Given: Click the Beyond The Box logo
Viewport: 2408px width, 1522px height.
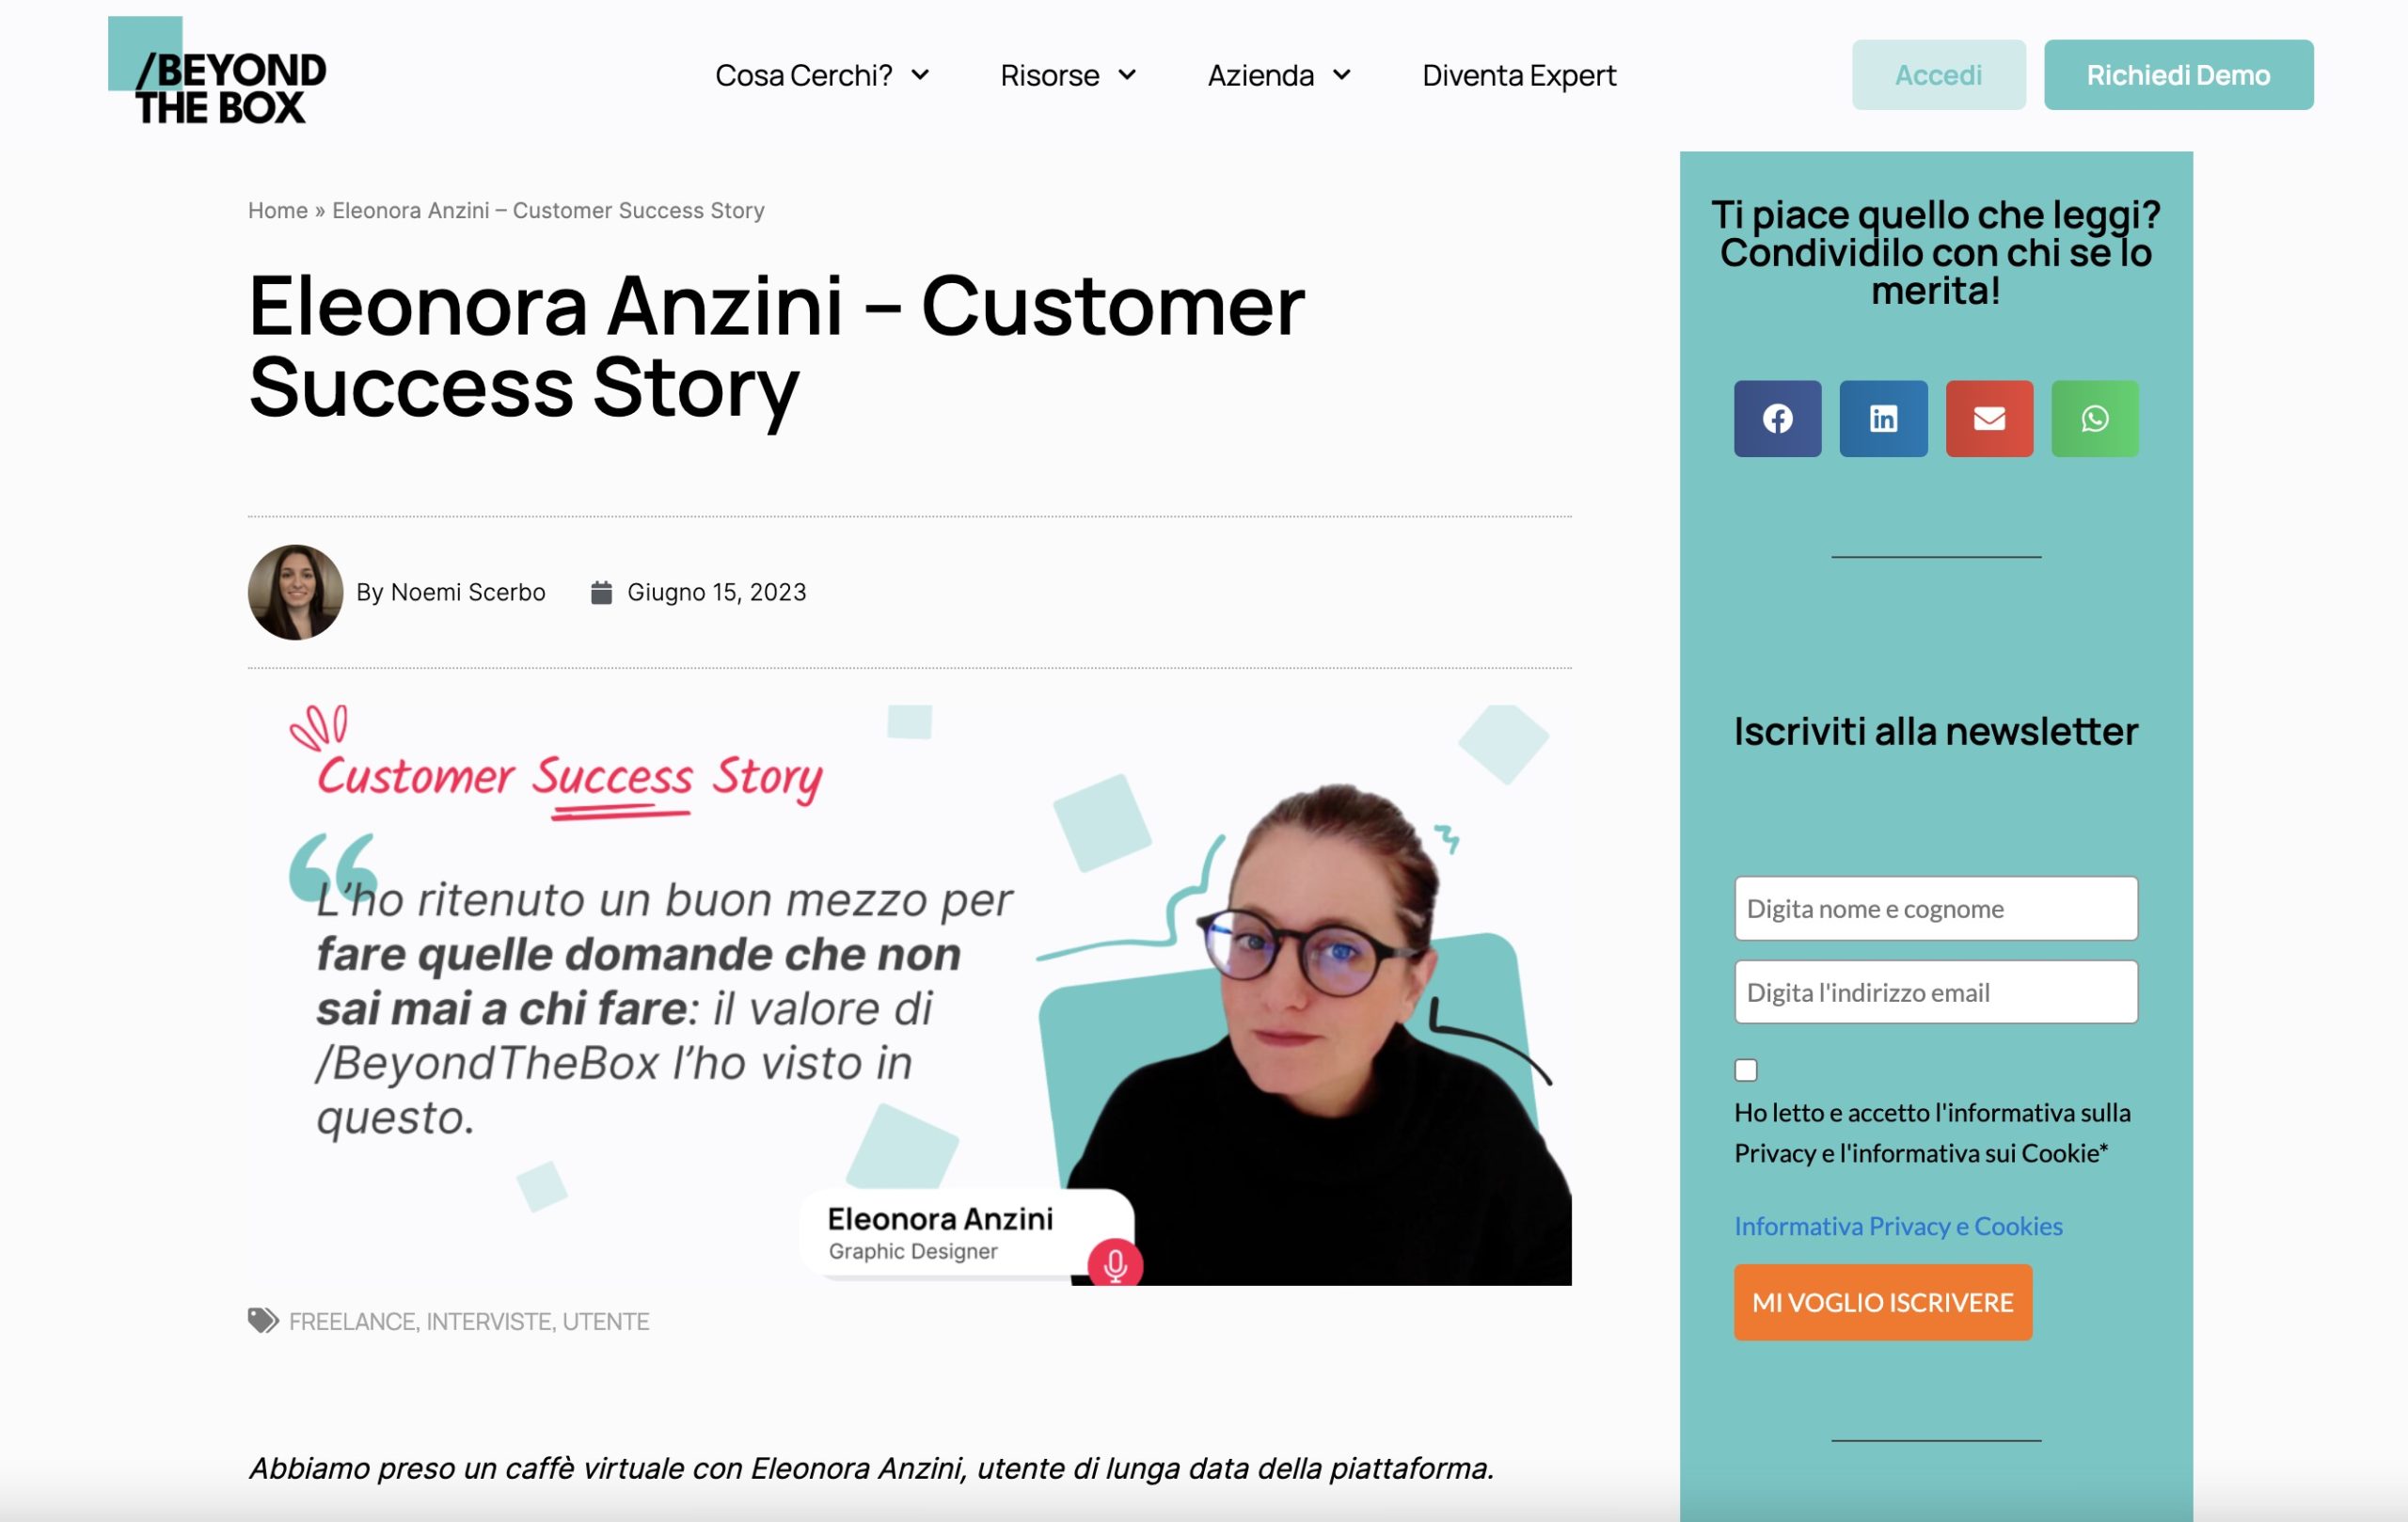Looking at the screenshot, I should pos(217,72).
